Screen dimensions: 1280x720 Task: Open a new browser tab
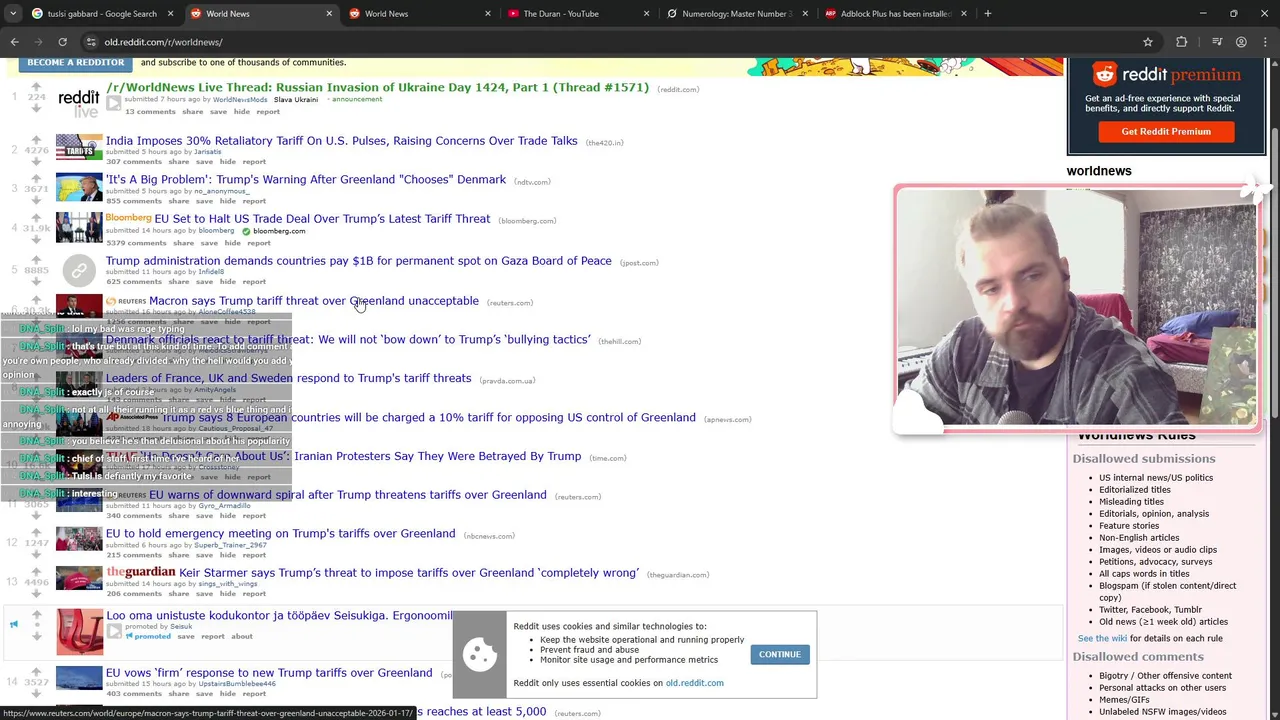[987, 14]
